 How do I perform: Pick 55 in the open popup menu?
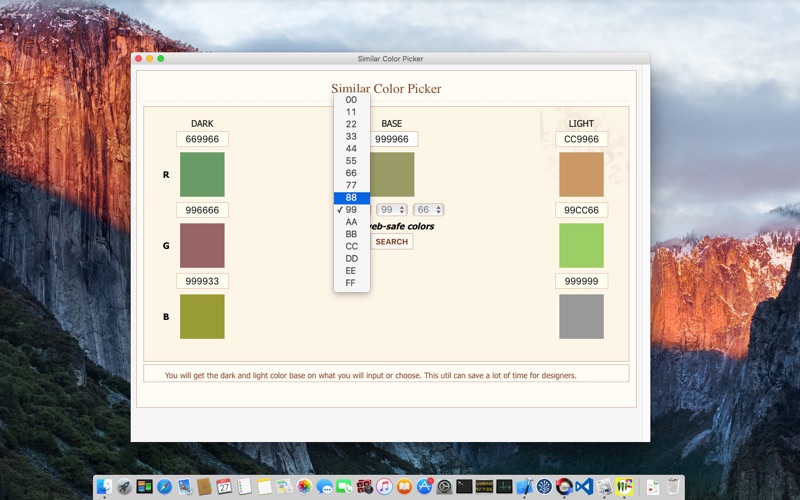[352, 161]
